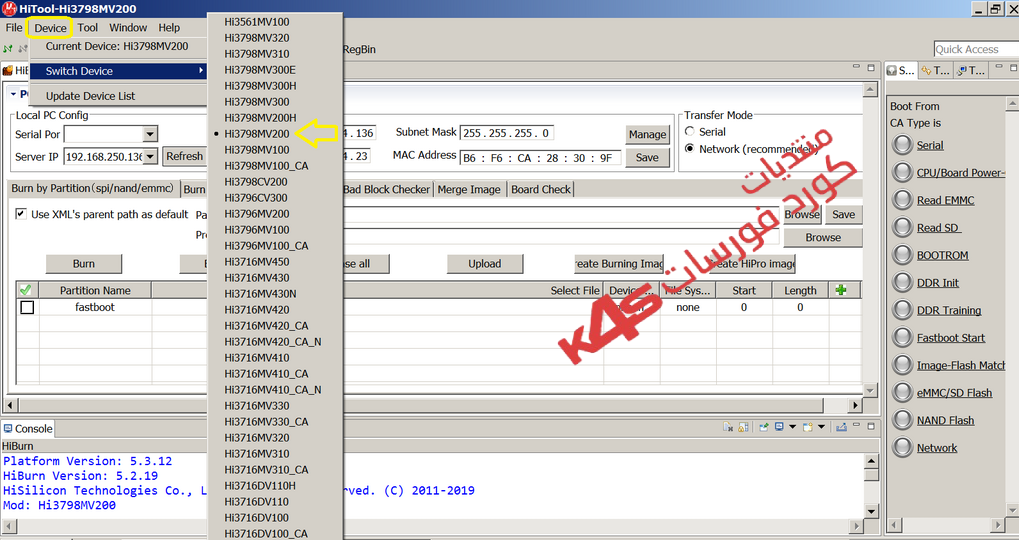Click the Serial round status indicator

coord(902,144)
